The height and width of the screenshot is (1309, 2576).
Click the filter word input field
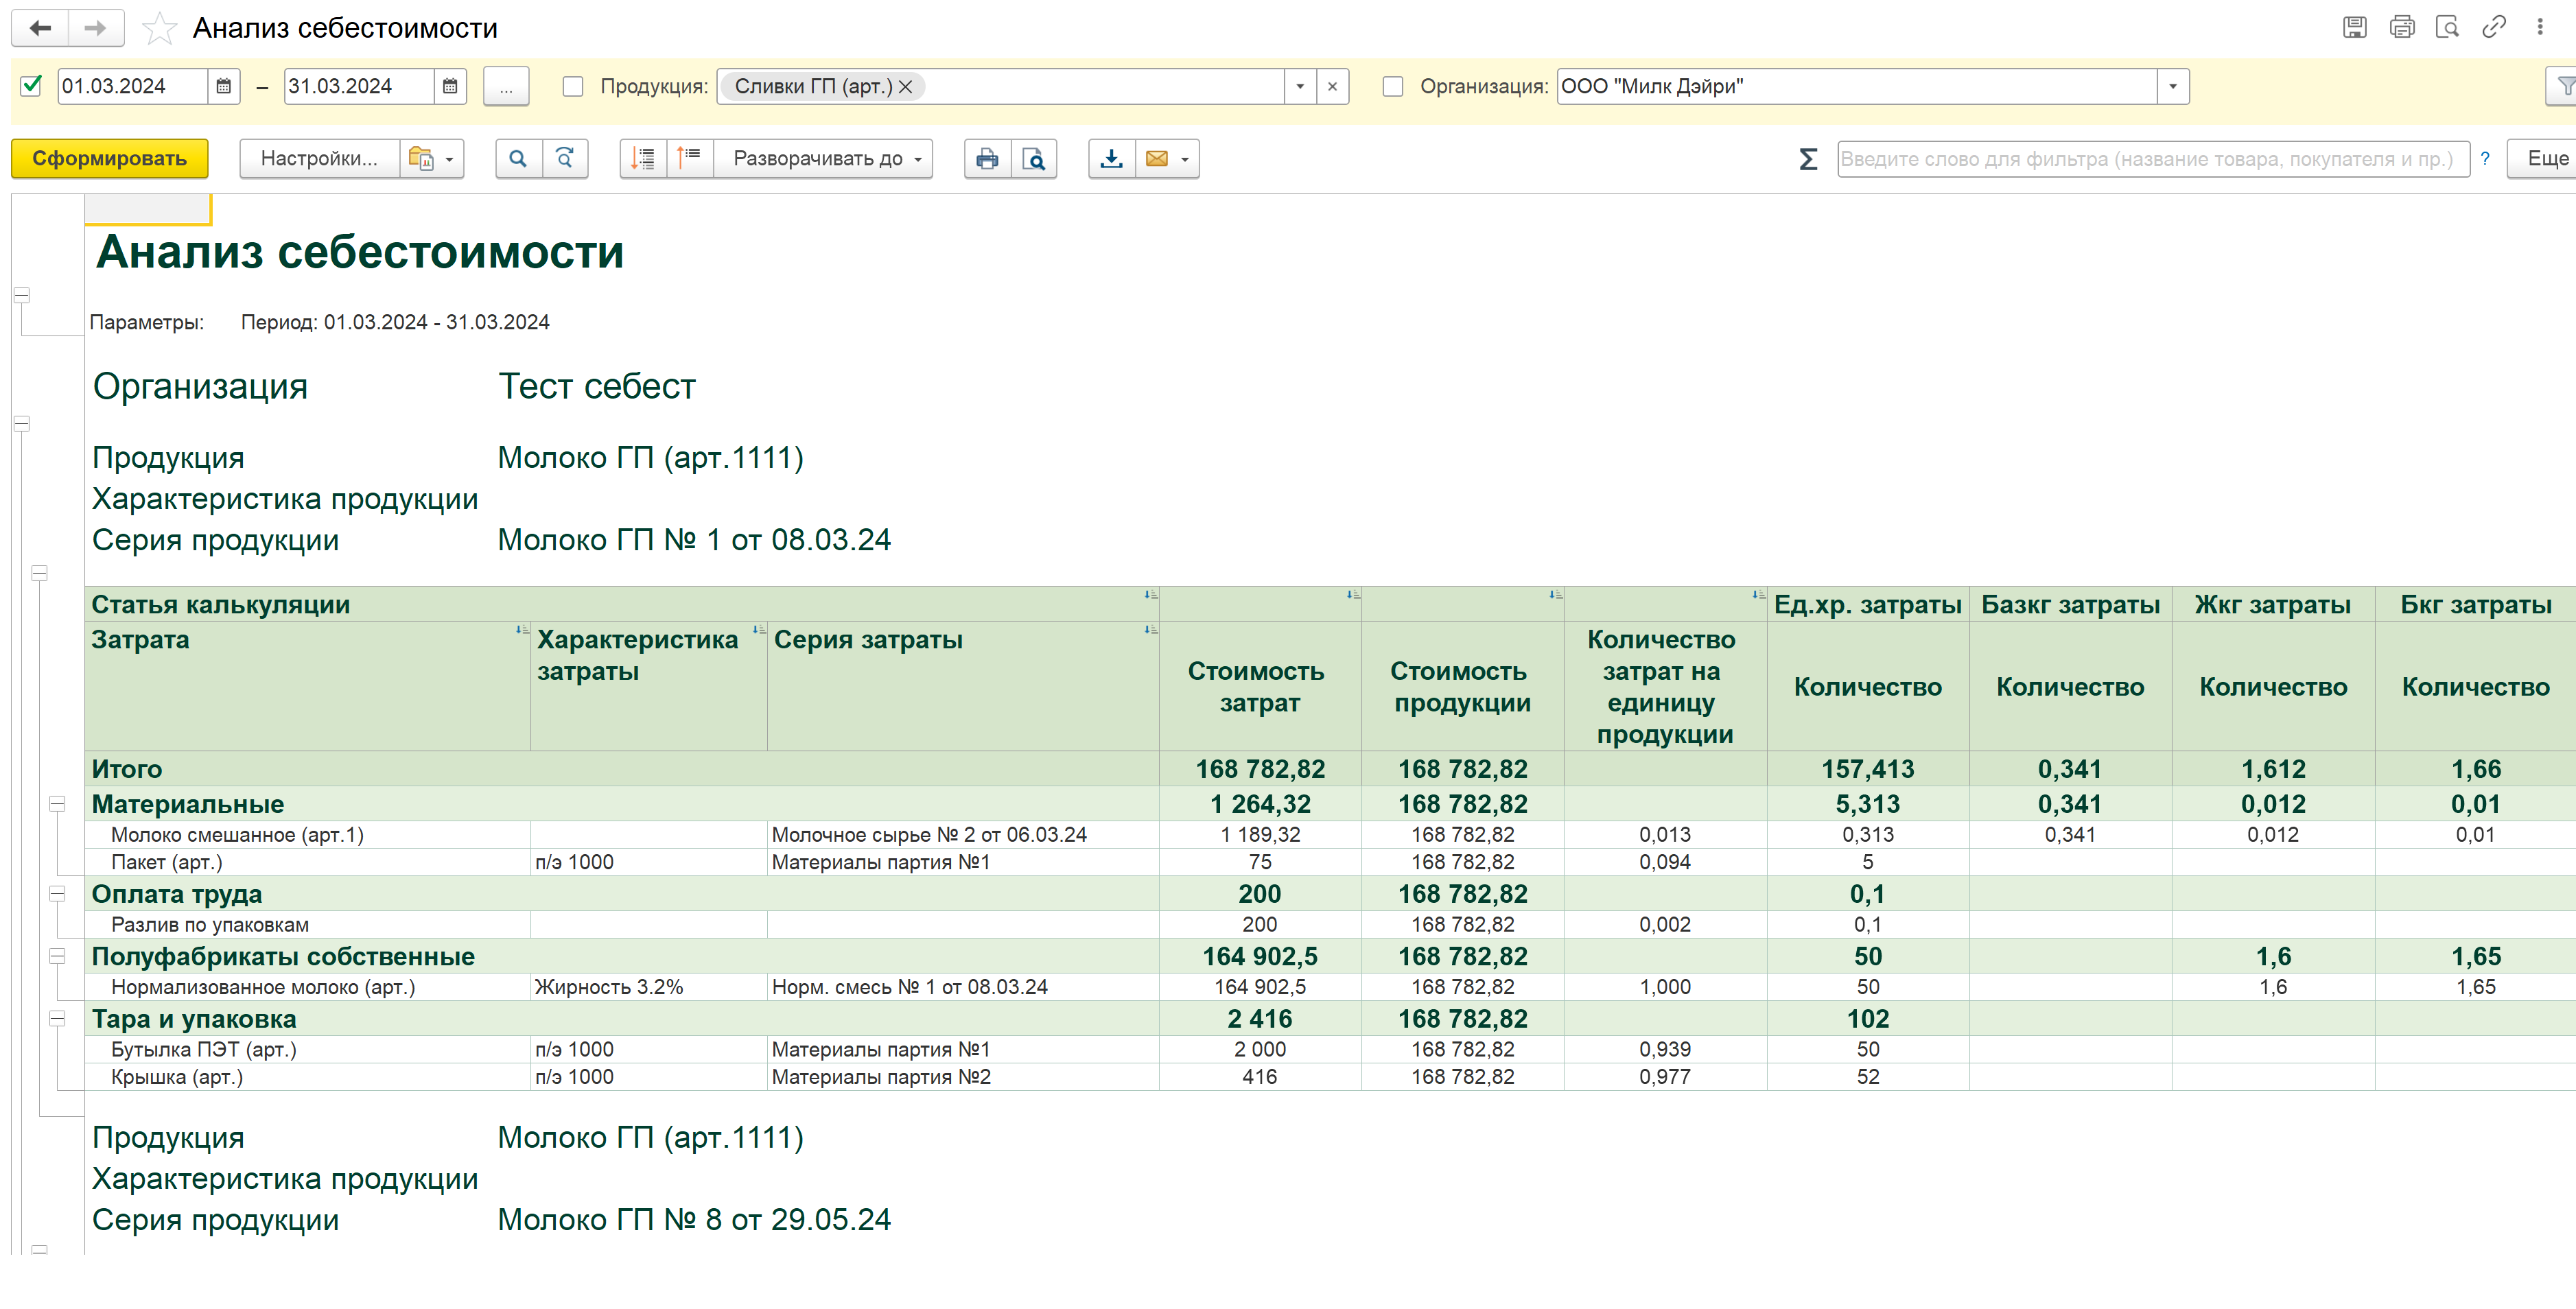tap(2150, 158)
